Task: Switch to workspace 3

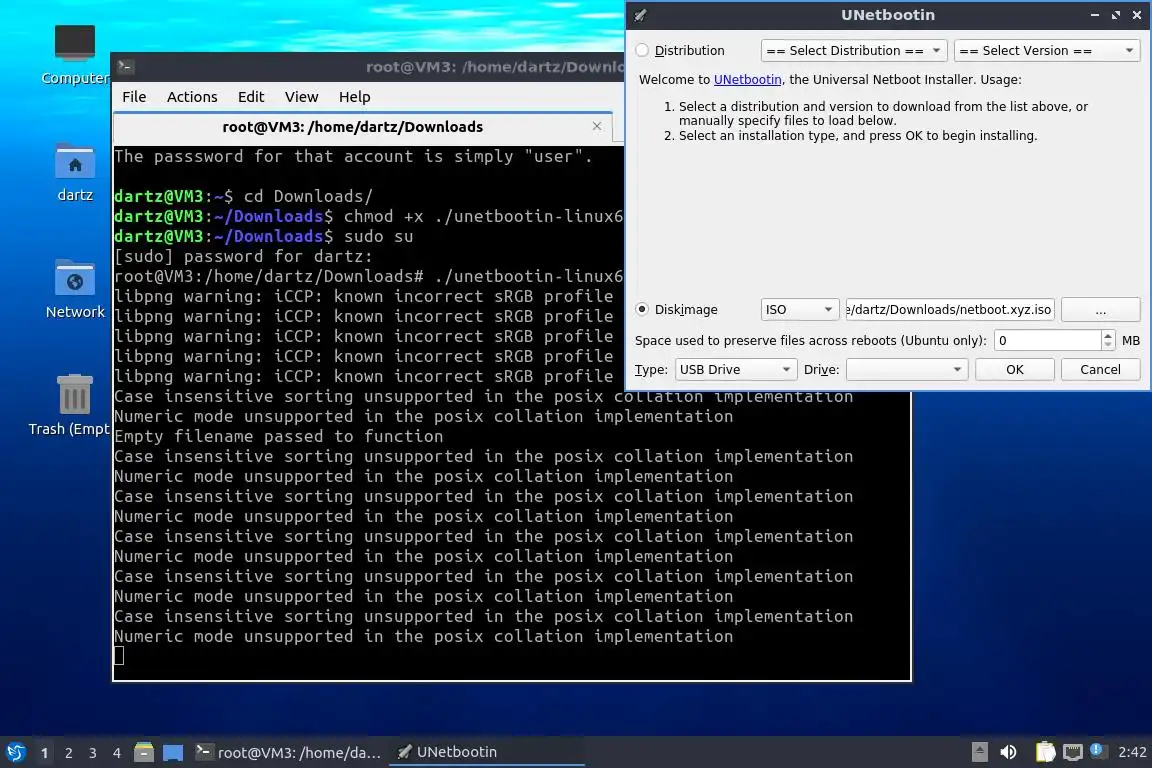Action: click(x=93, y=753)
